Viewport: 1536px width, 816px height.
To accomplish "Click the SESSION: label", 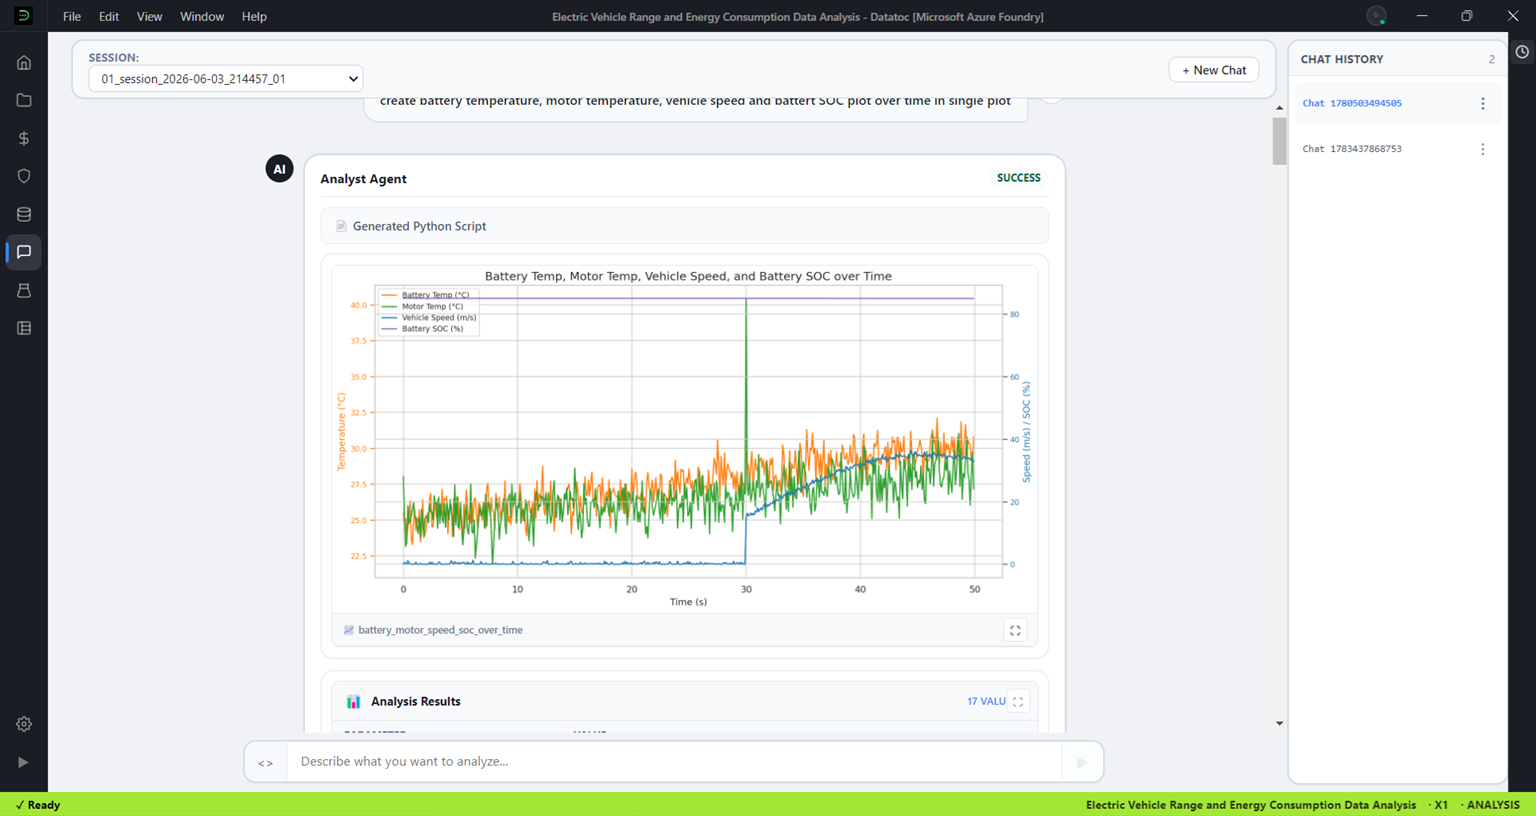I will [113, 57].
